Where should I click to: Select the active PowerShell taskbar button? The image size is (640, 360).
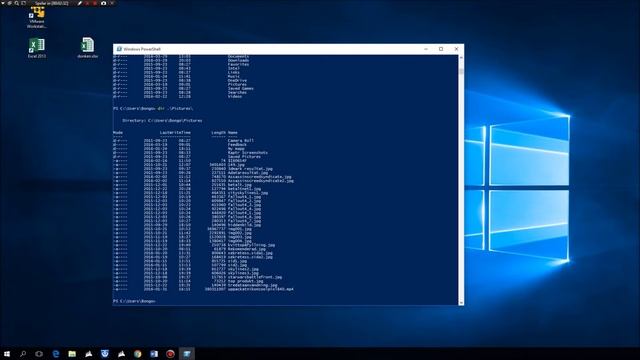coord(187,354)
